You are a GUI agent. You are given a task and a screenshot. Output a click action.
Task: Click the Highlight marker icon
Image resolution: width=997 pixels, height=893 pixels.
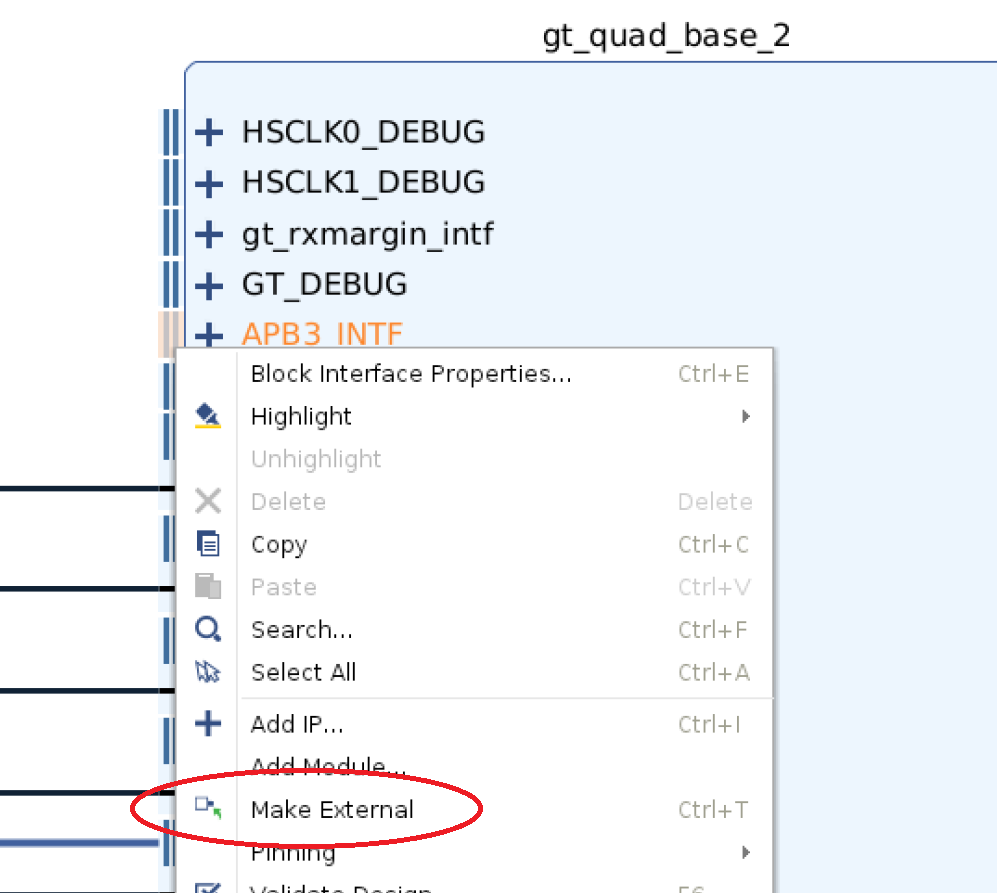tap(207, 416)
